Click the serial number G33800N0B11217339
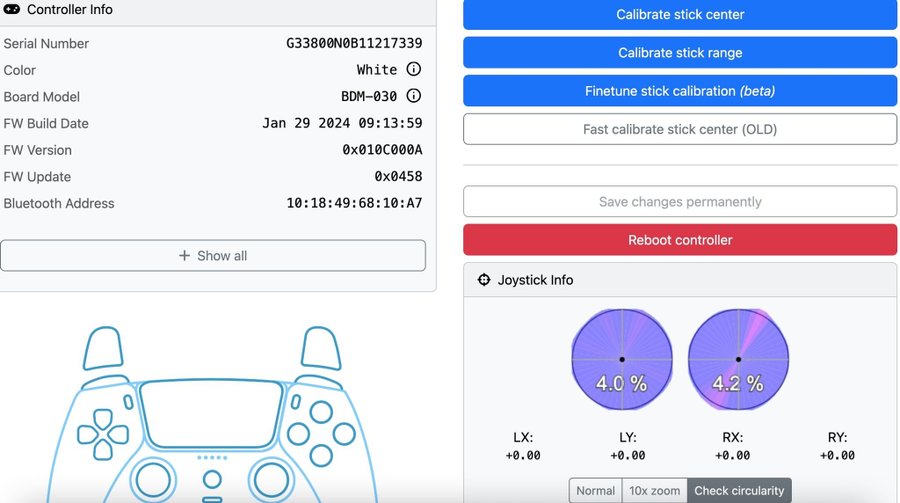 354,43
